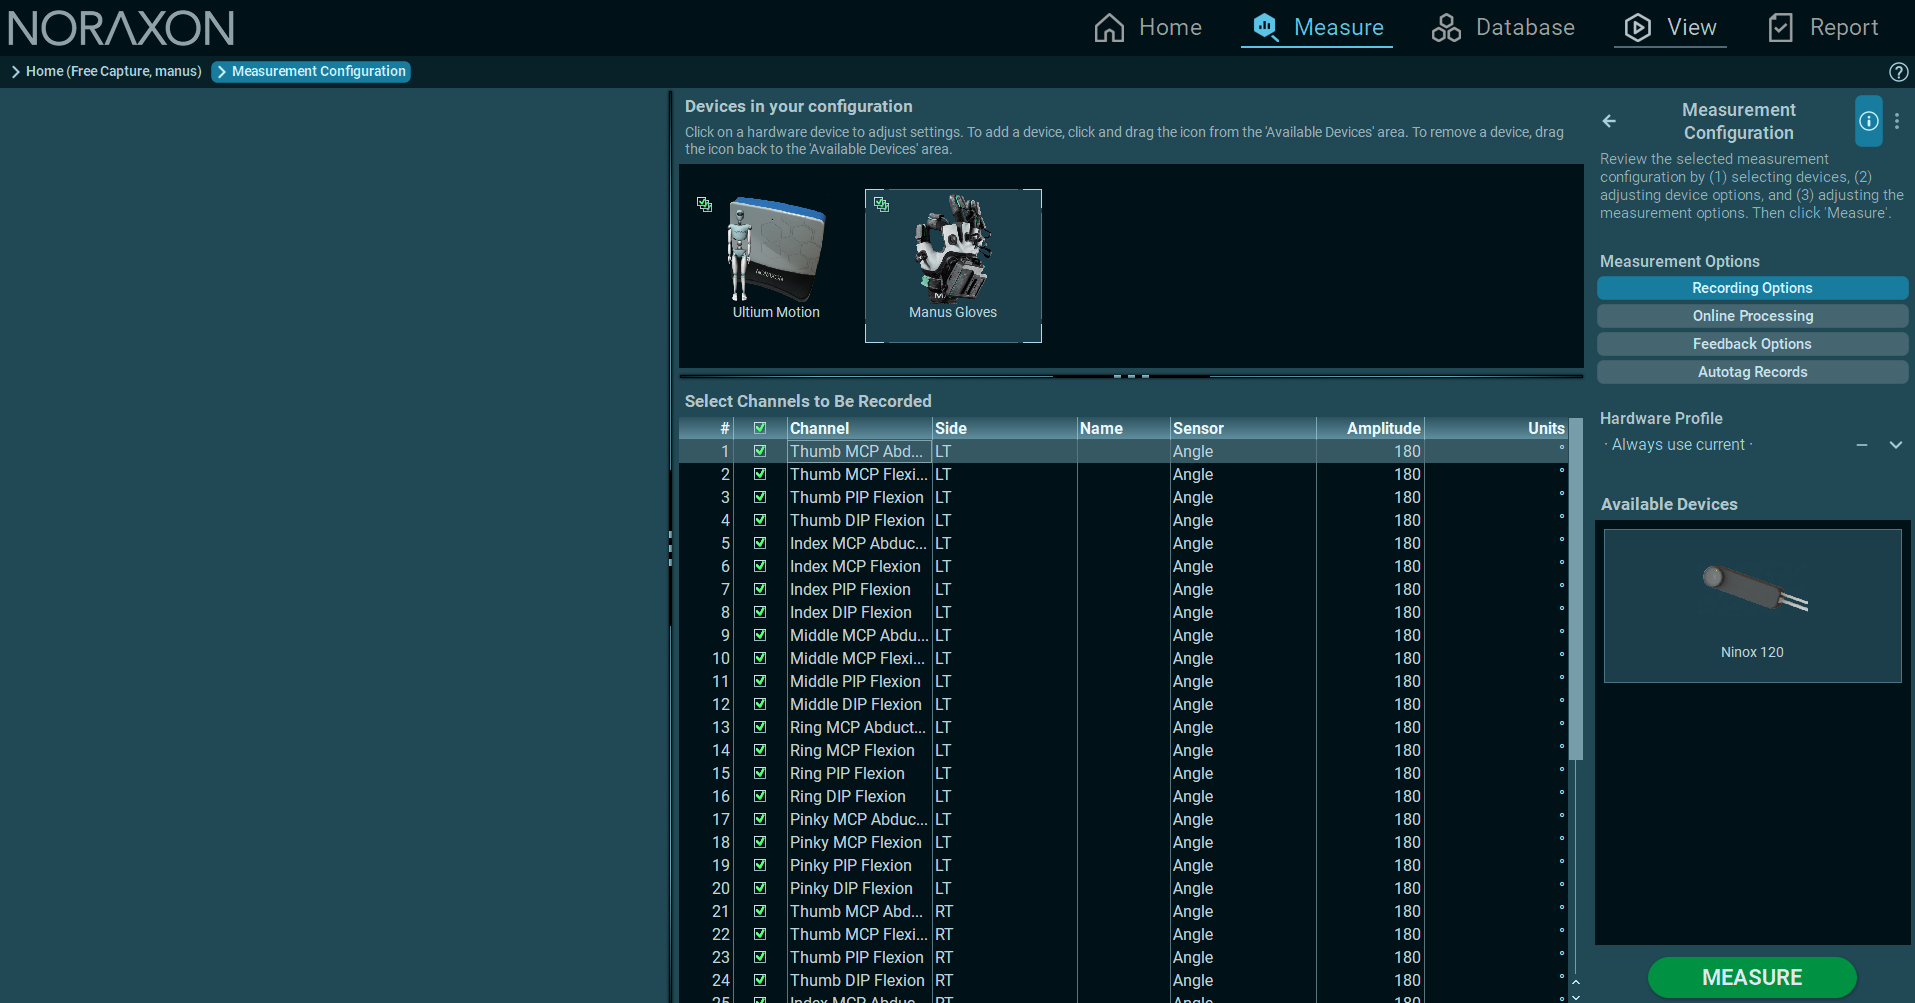Uncheck channel 6 Index MCP Flexion LT
1915x1003 pixels.
[x=760, y=566]
